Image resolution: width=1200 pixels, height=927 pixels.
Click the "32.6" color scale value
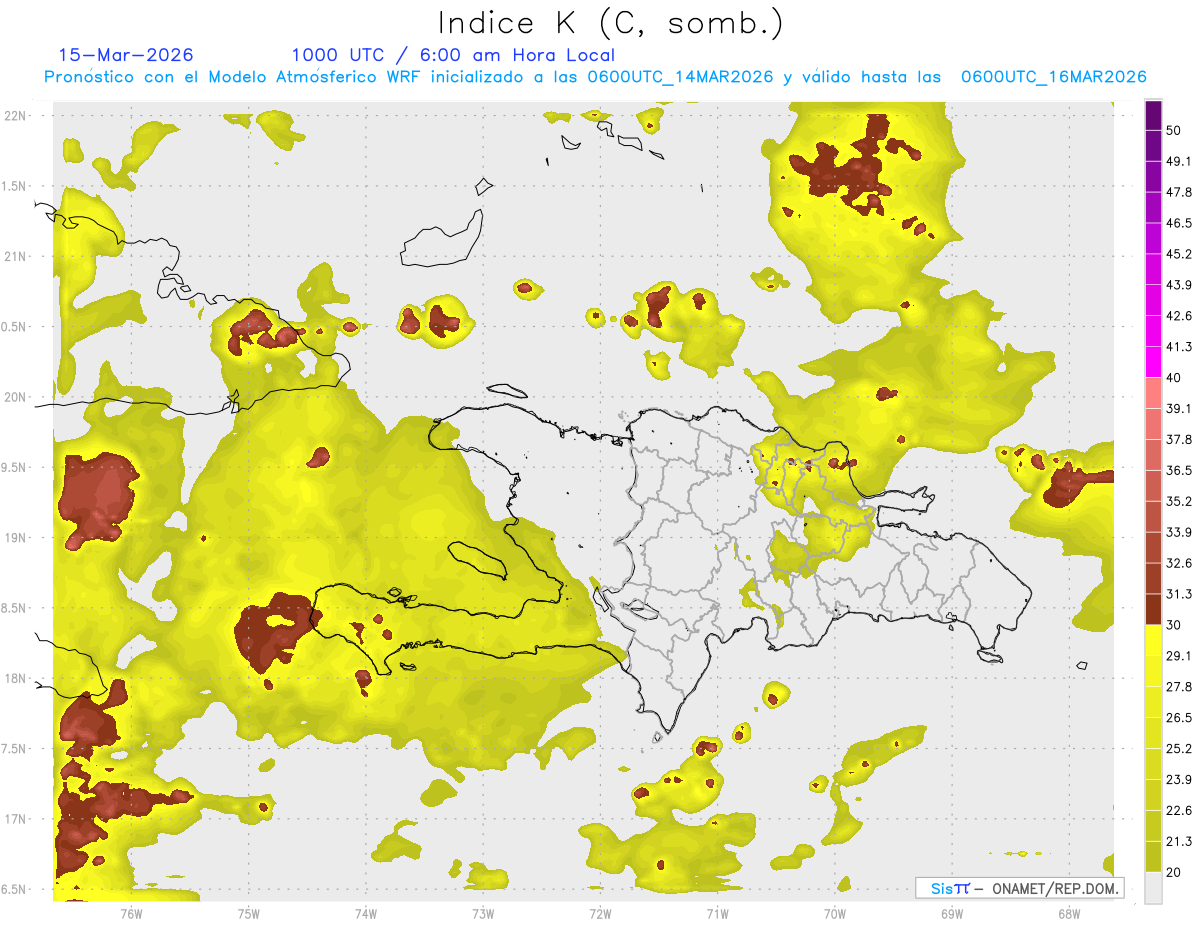pos(1180,563)
